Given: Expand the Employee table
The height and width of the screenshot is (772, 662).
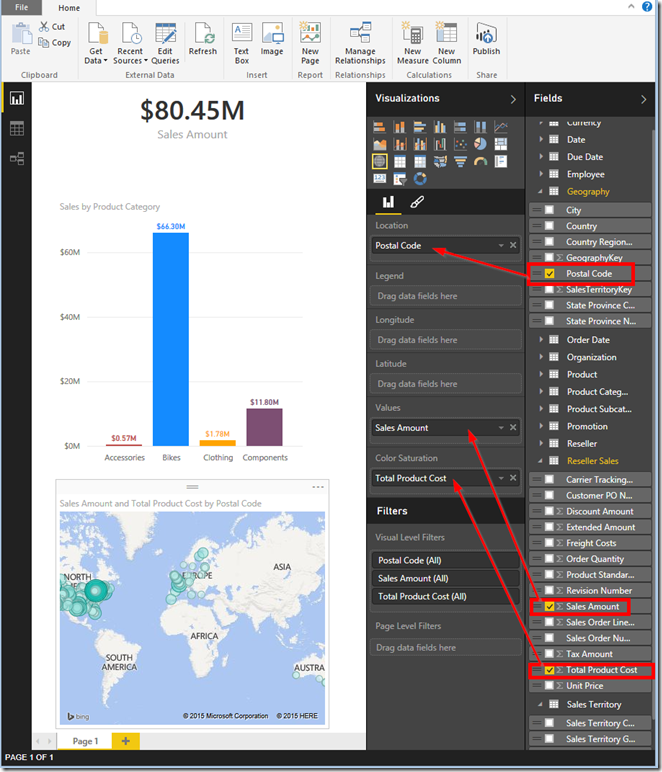Looking at the screenshot, I should pos(540,174).
